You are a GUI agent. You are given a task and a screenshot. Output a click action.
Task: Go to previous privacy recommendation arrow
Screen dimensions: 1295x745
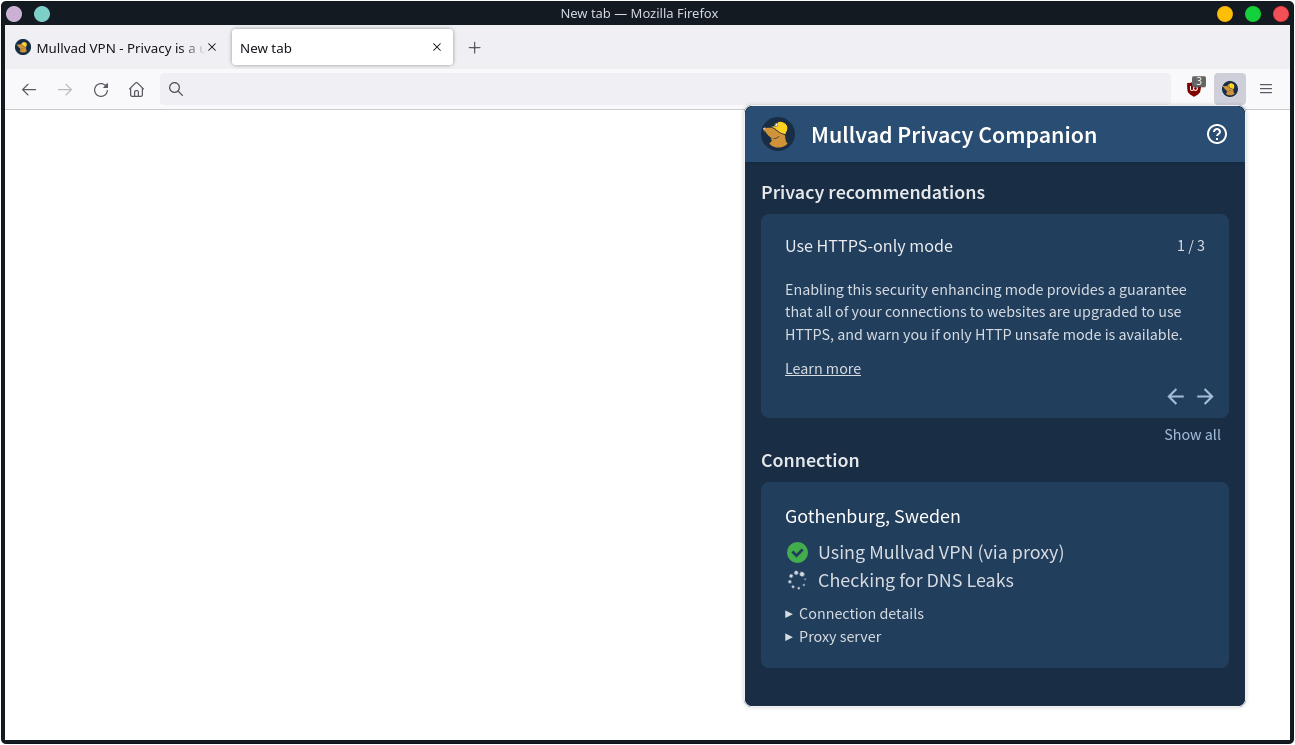[x=1175, y=397]
